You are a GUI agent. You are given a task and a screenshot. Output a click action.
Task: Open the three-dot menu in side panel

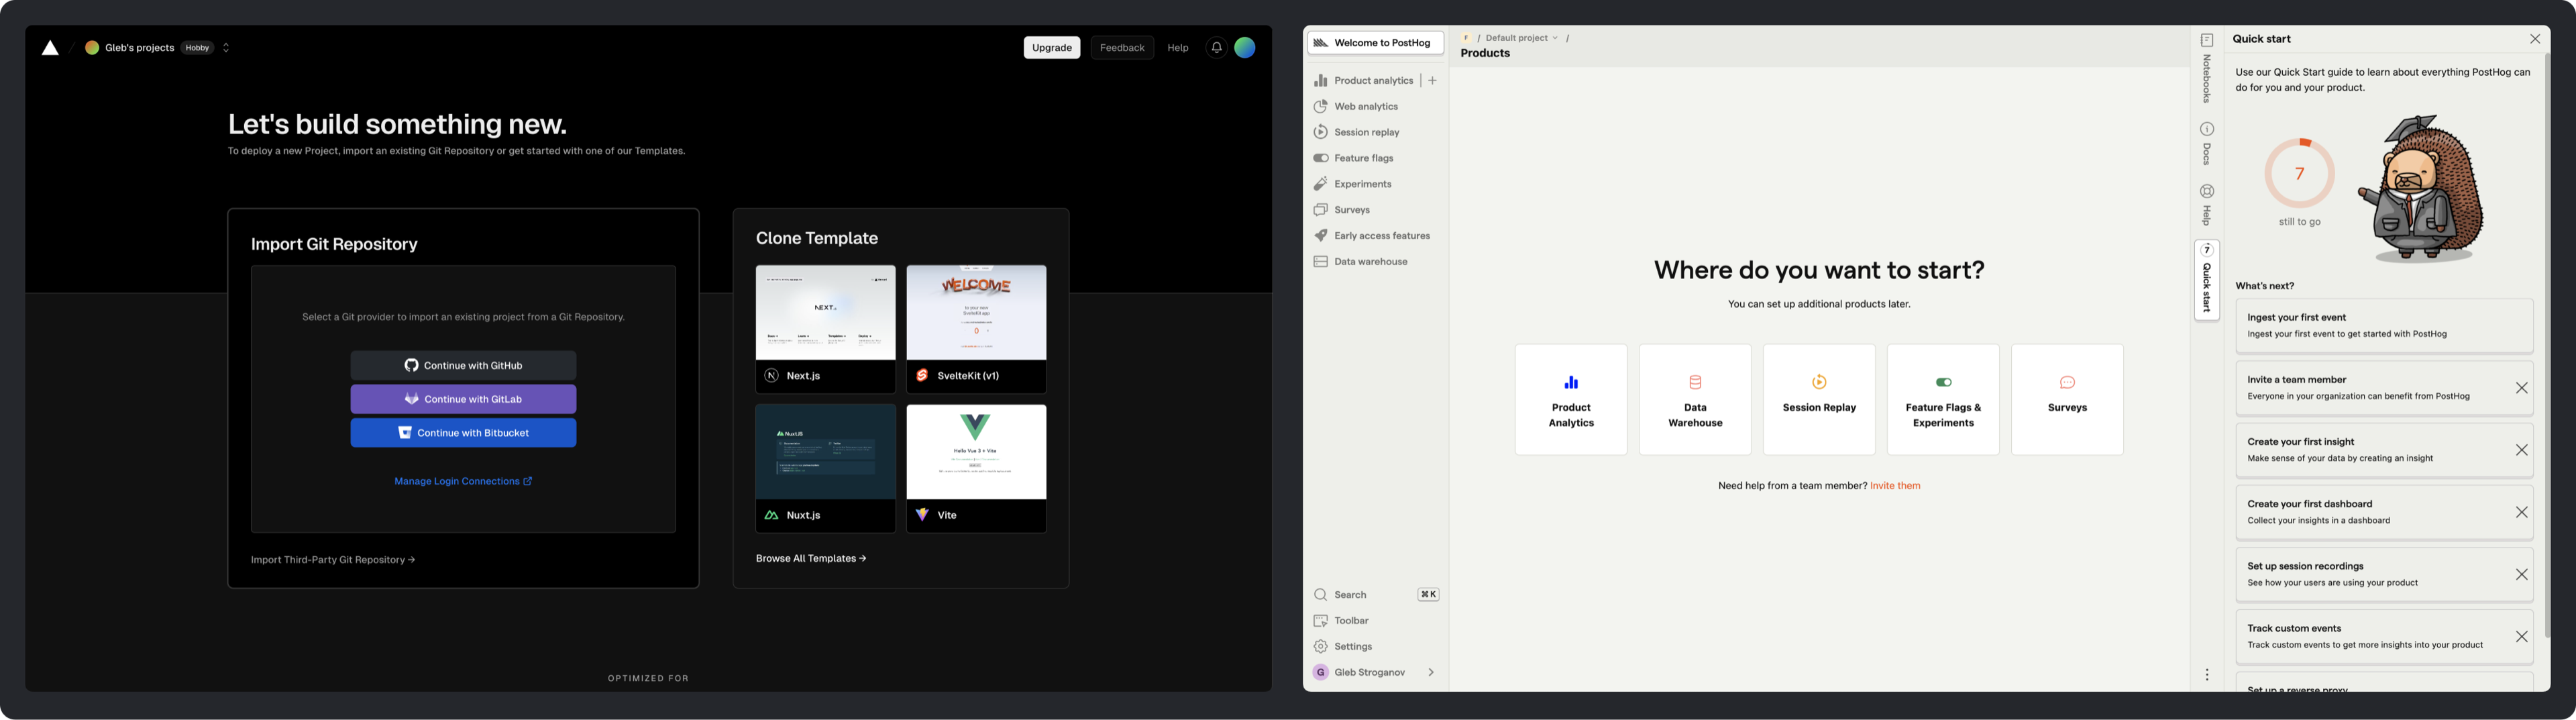pos(2207,675)
